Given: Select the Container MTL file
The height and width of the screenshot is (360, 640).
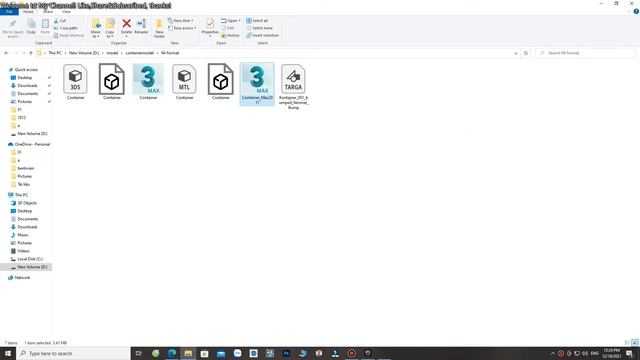Looking at the screenshot, I should point(184,82).
